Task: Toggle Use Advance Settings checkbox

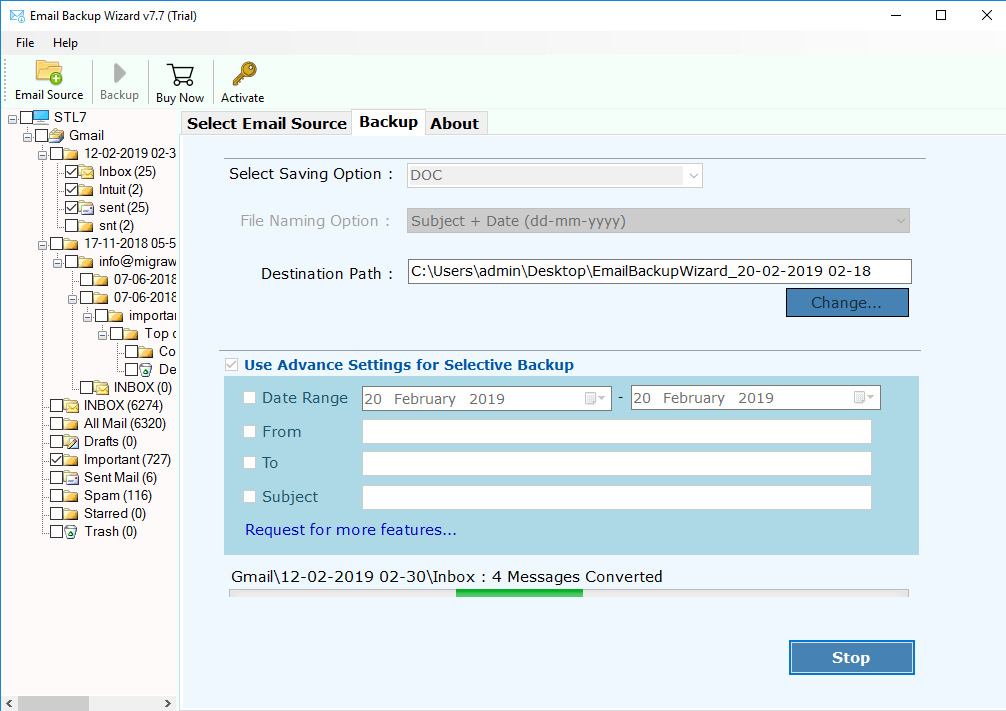Action: 232,365
